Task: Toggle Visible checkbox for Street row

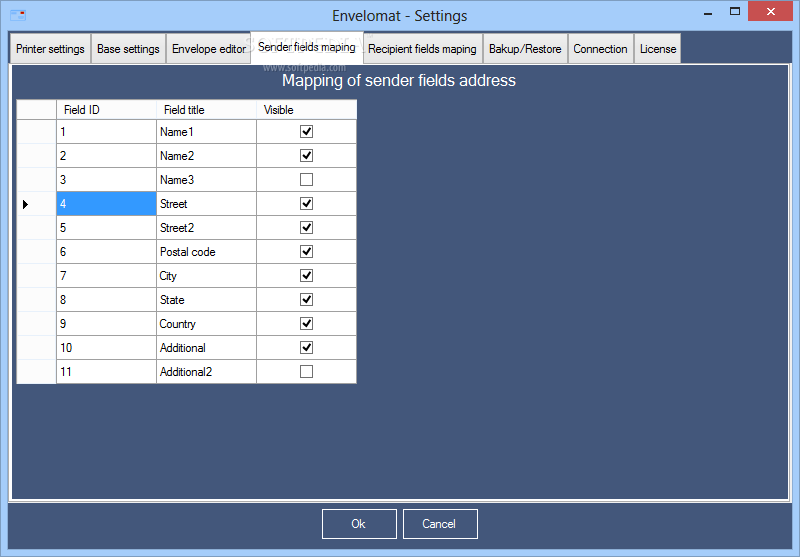Action: click(x=306, y=204)
